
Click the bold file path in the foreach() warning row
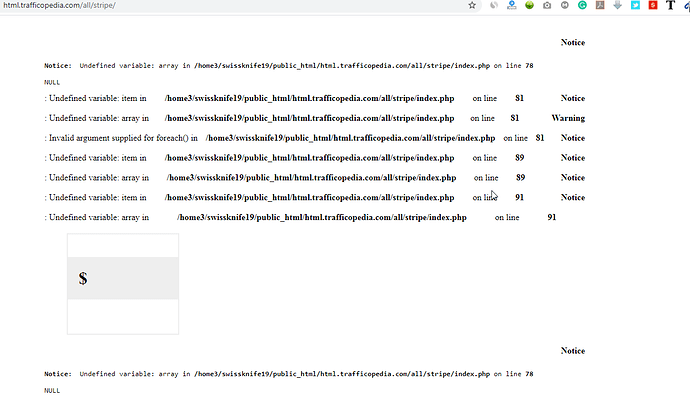350,138
